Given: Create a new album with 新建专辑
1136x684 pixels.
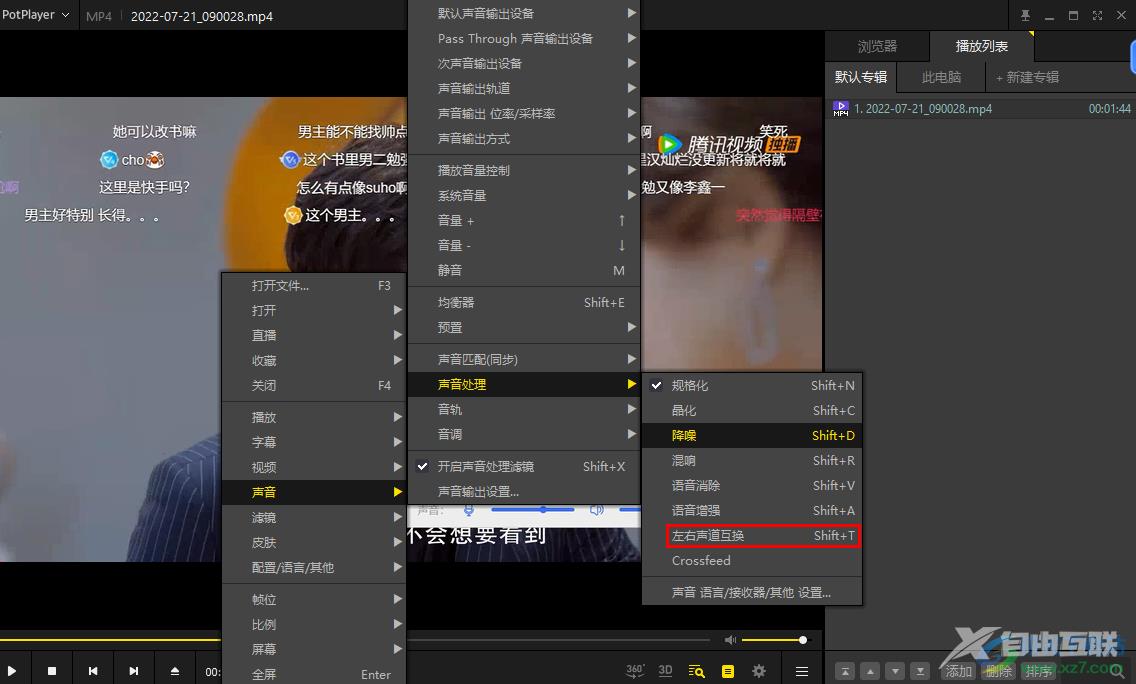Looking at the screenshot, I should tap(1027, 77).
